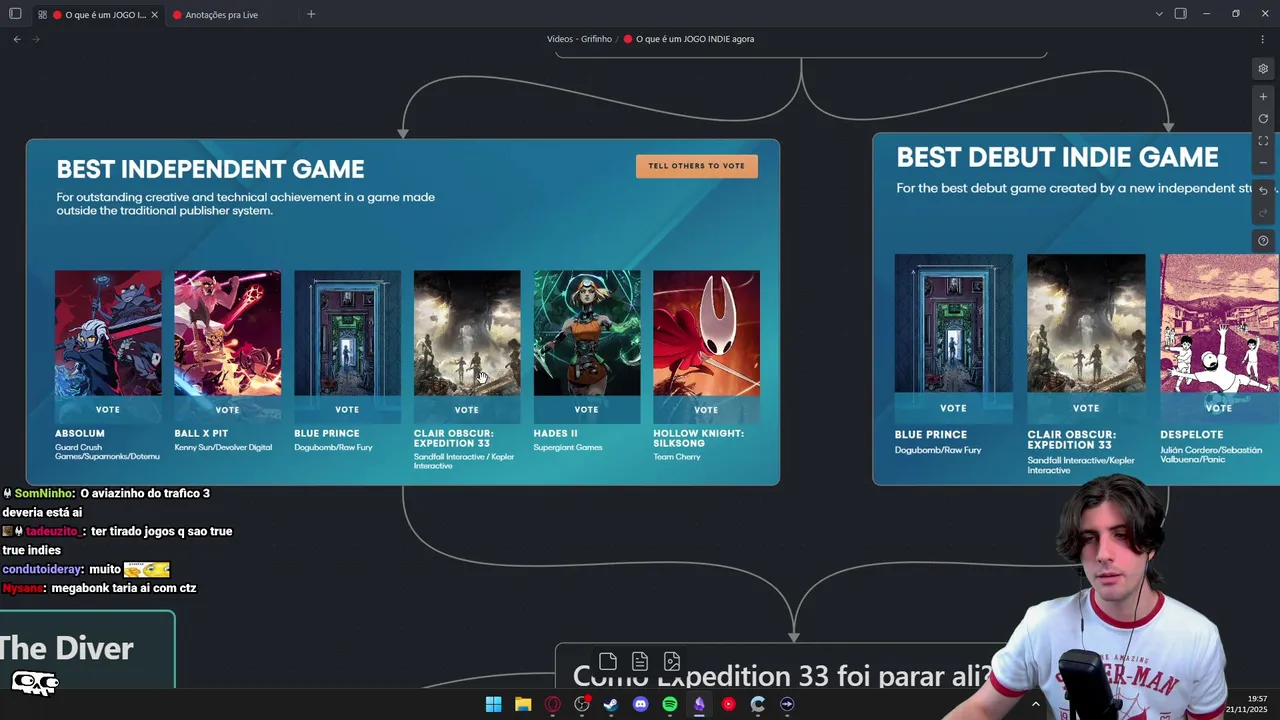Click 'Team Cherry' developer text
1280x720 pixels.
(x=677, y=457)
